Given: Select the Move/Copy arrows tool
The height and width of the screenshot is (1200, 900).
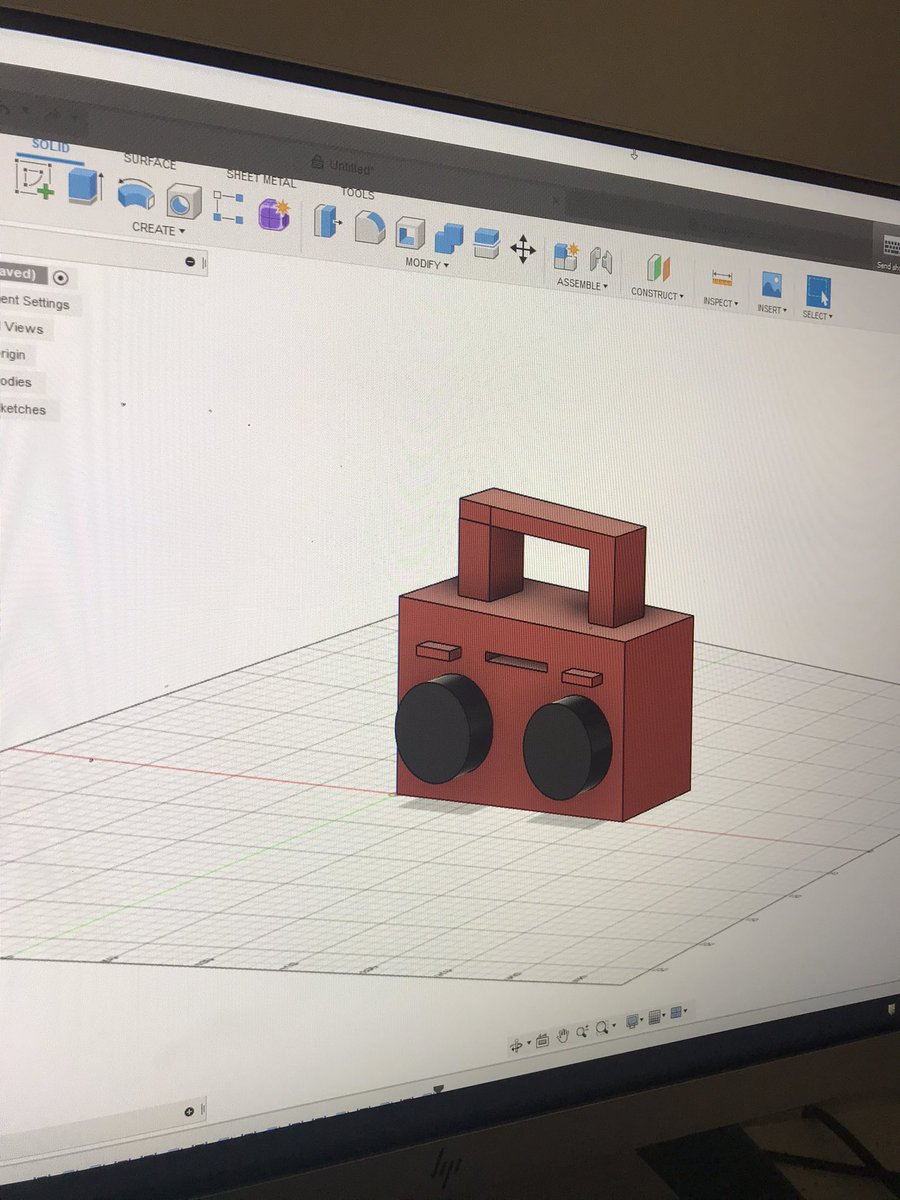Looking at the screenshot, I should (523, 249).
